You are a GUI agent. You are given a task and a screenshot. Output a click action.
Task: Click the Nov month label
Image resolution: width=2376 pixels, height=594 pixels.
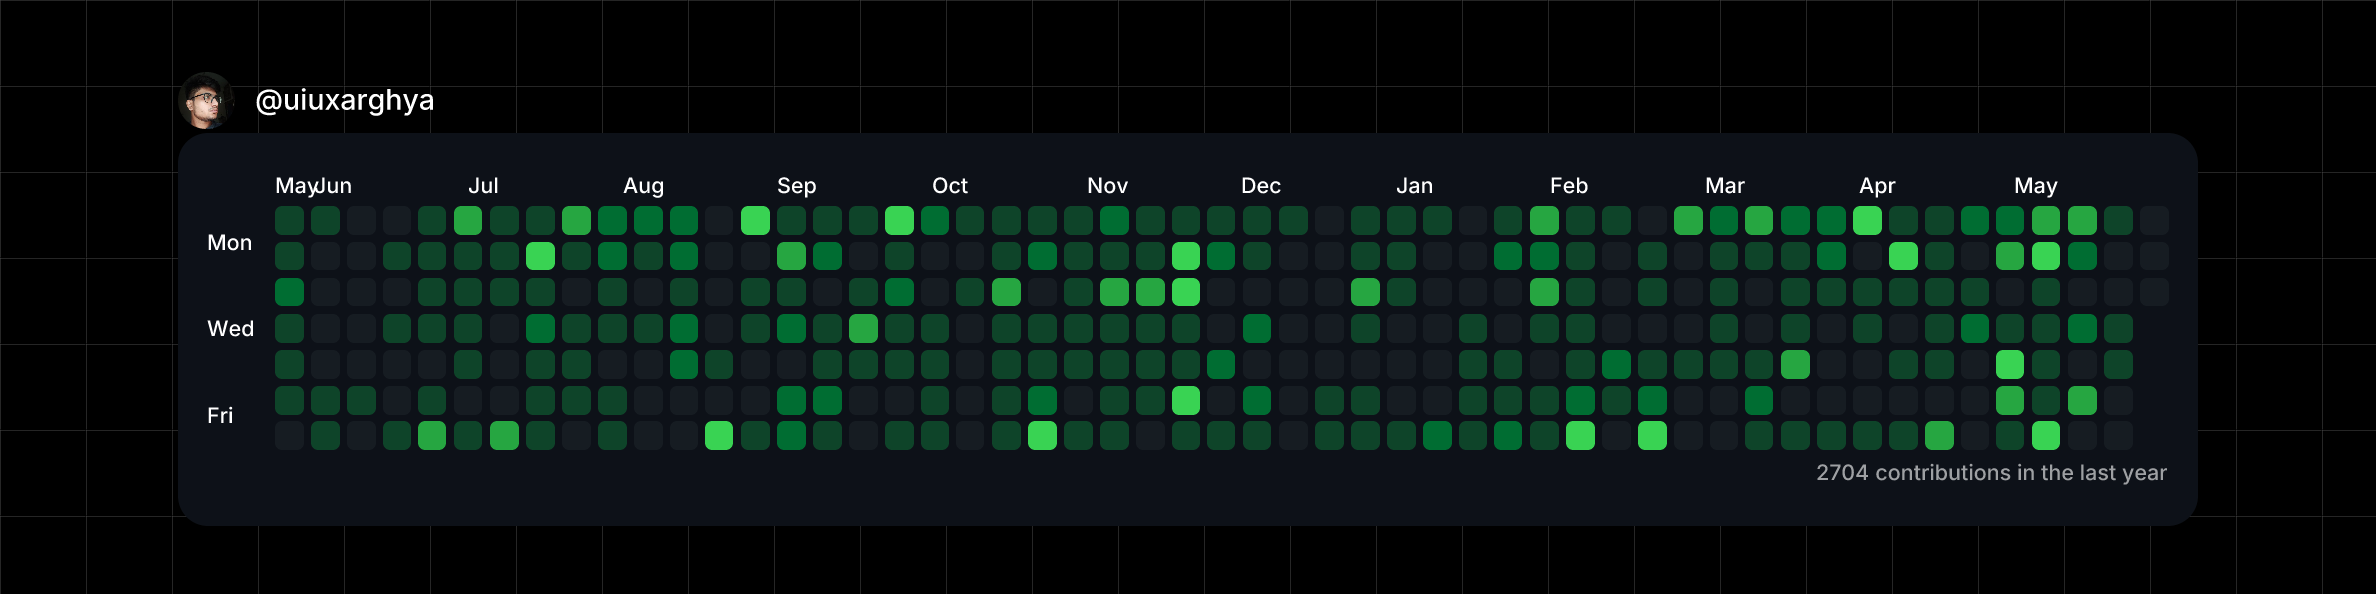click(x=1107, y=186)
